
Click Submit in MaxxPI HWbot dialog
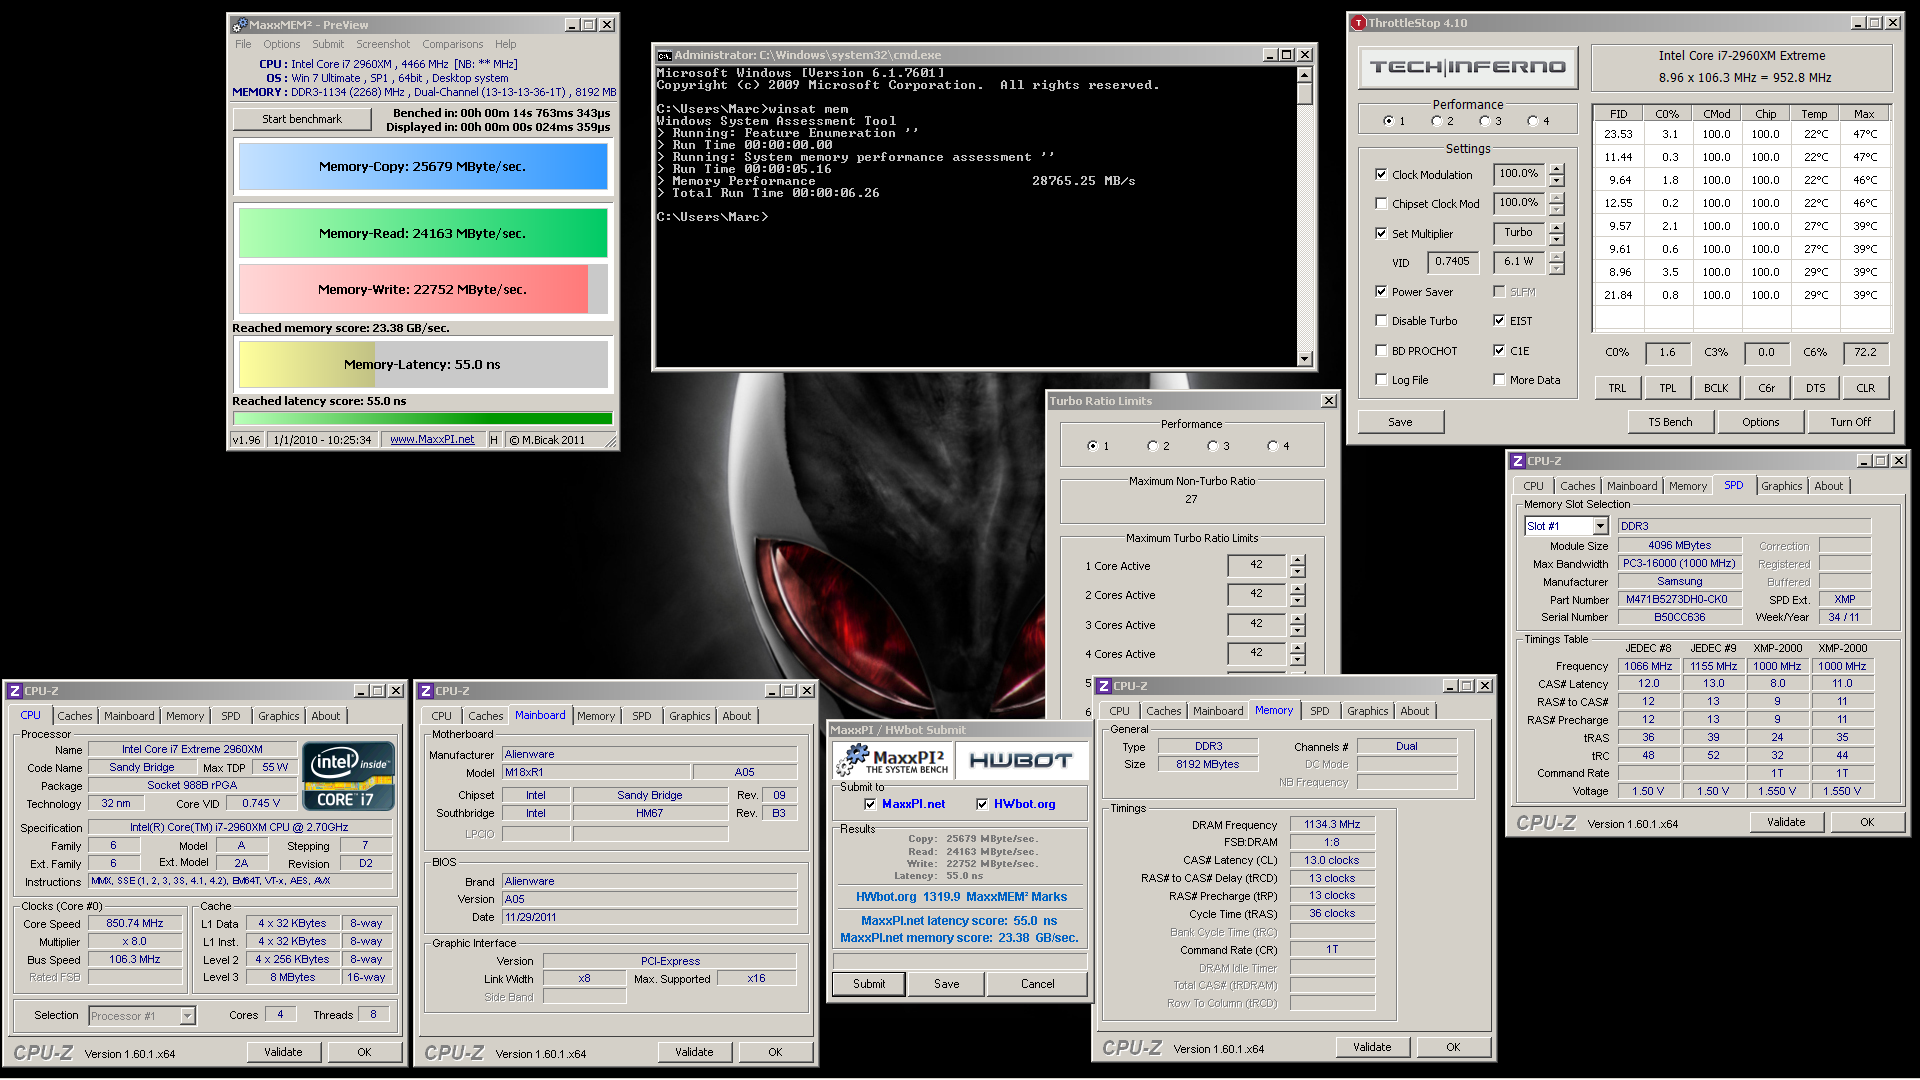pos(869,984)
